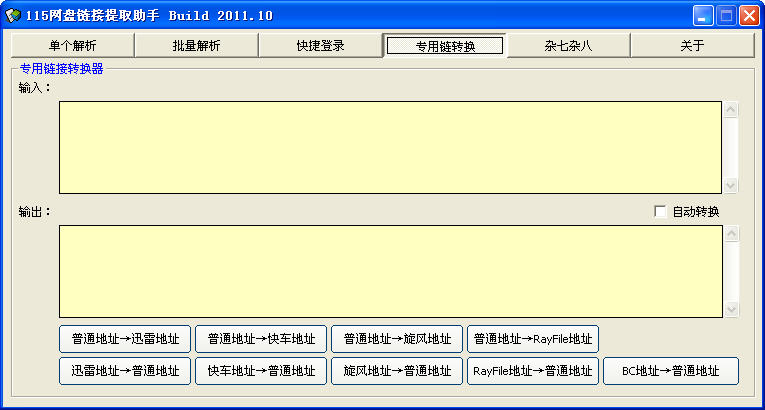Click the app icon in title bar

[x=13, y=16]
